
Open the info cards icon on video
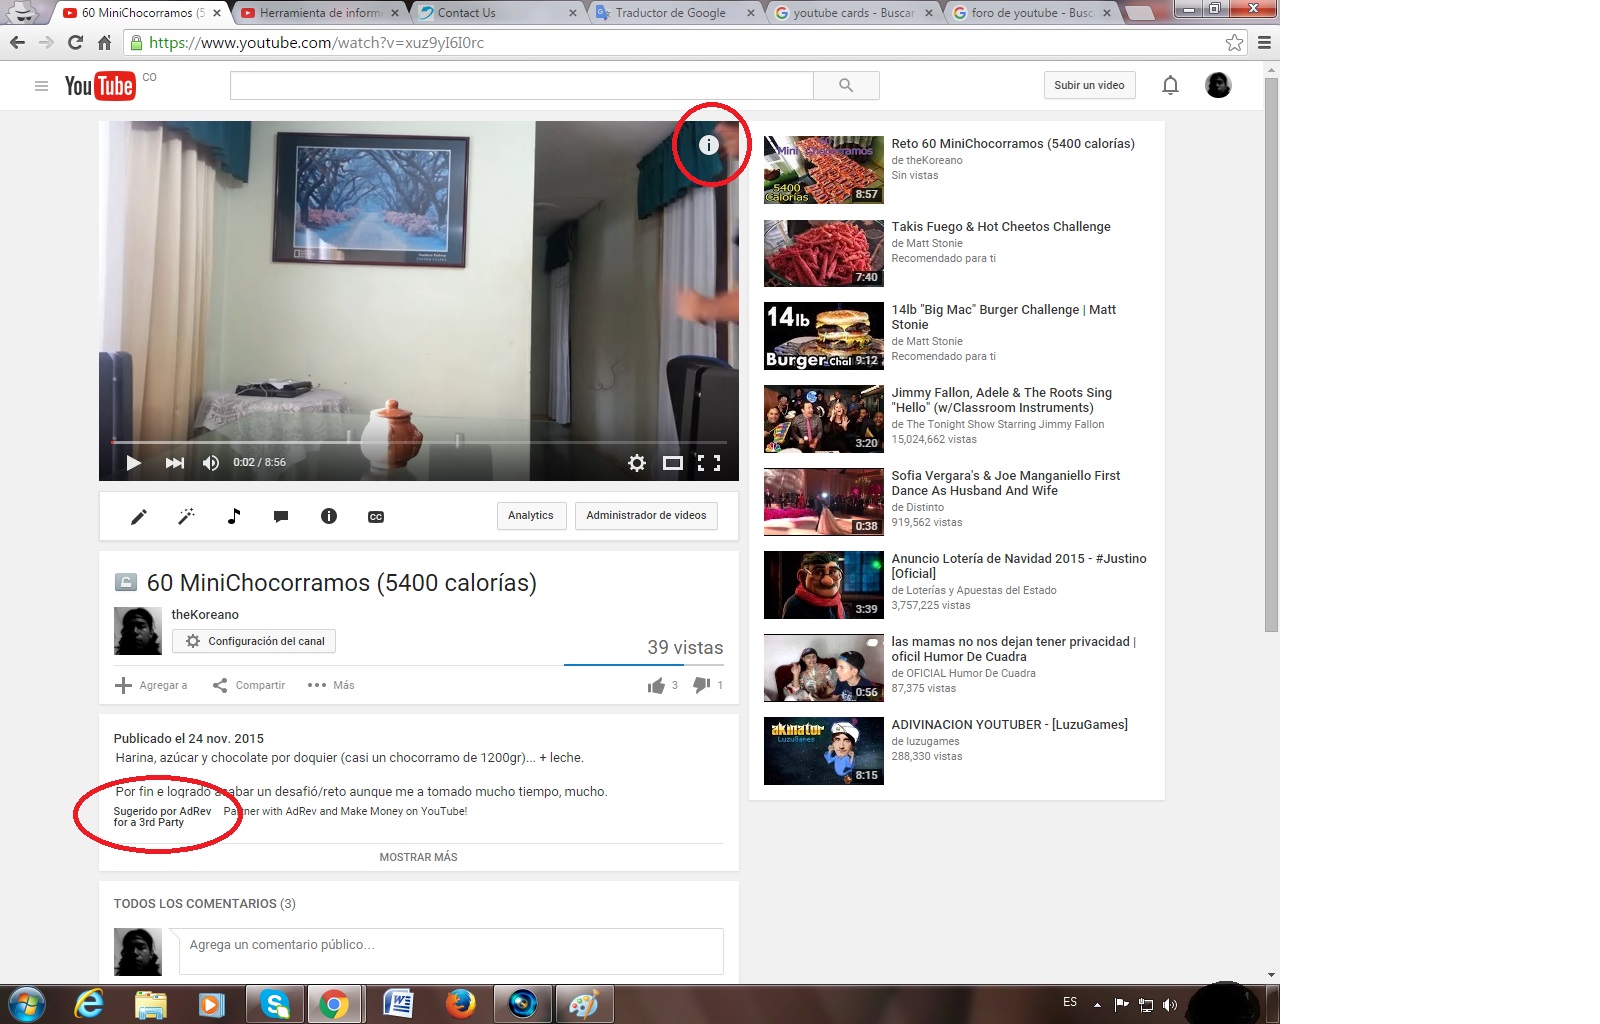pyautogui.click(x=709, y=145)
